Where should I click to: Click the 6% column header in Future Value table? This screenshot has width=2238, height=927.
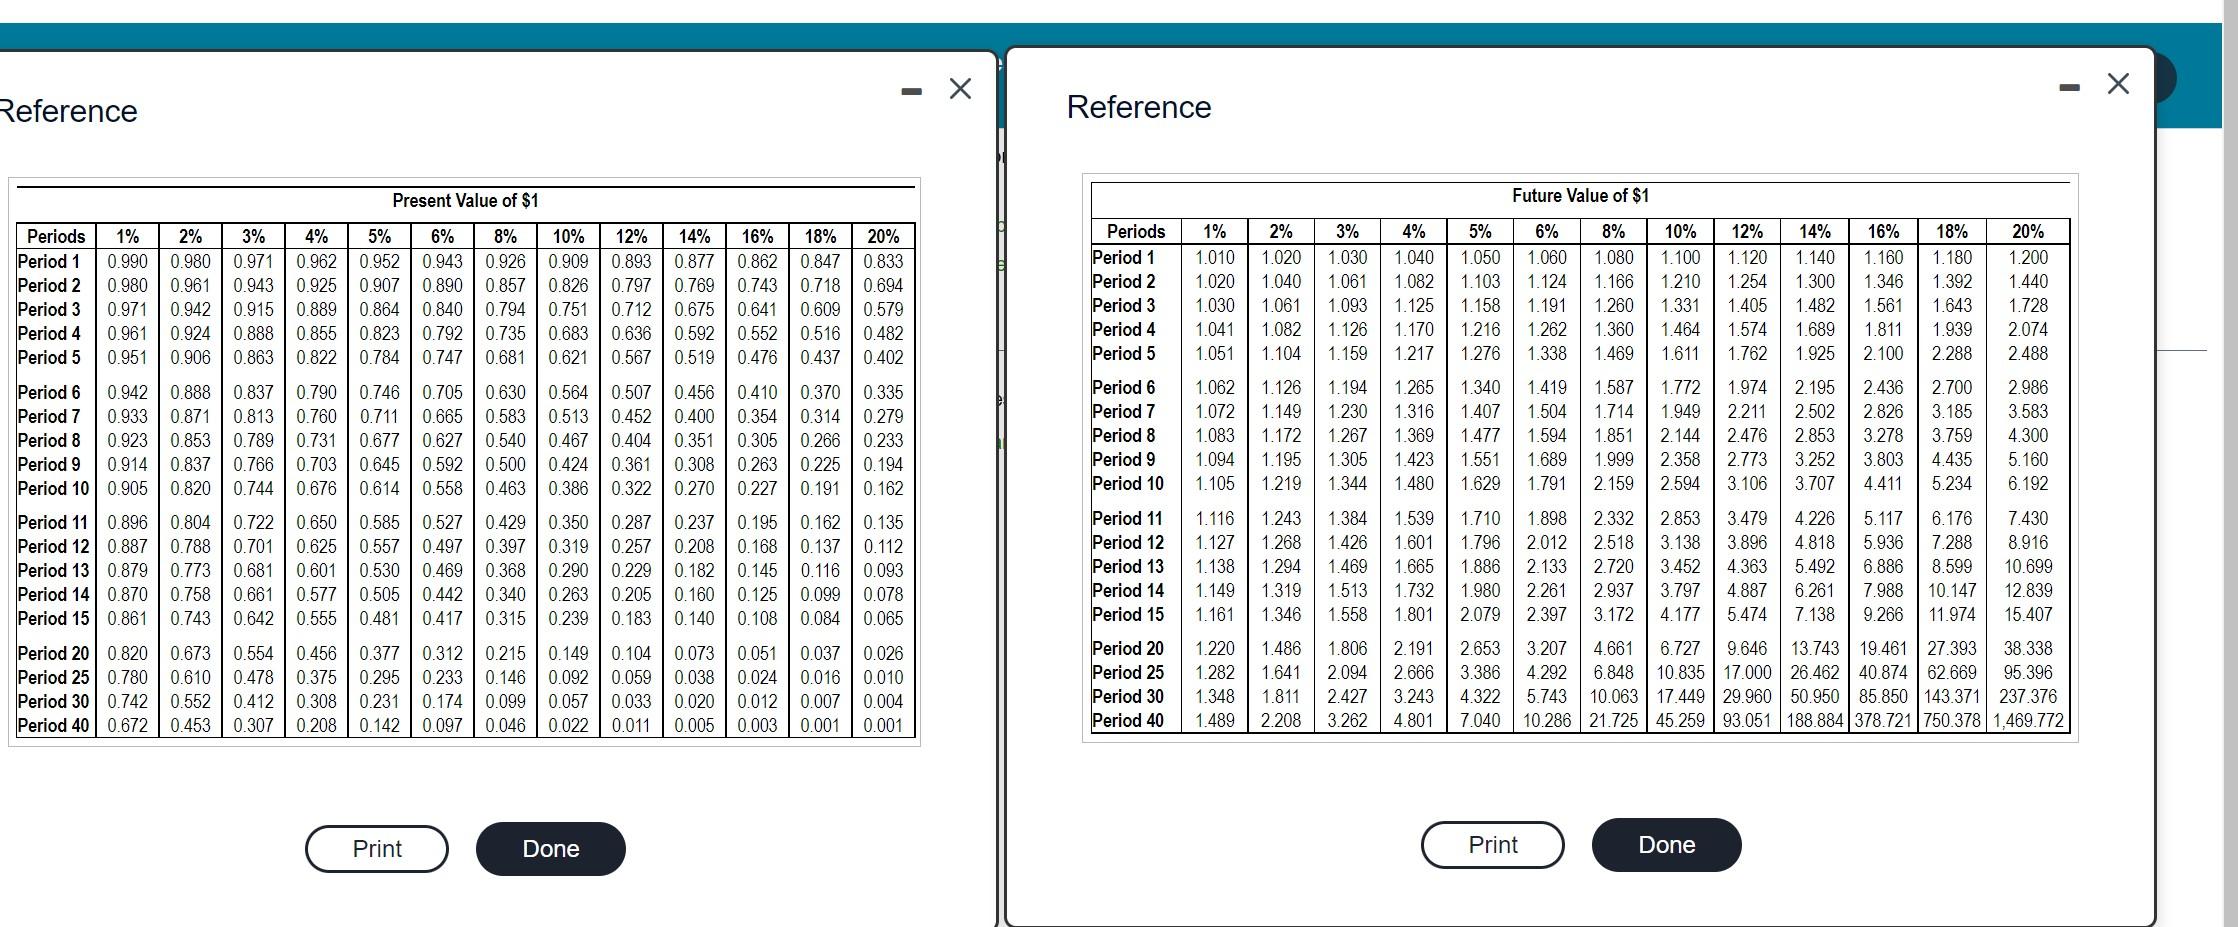click(1546, 232)
